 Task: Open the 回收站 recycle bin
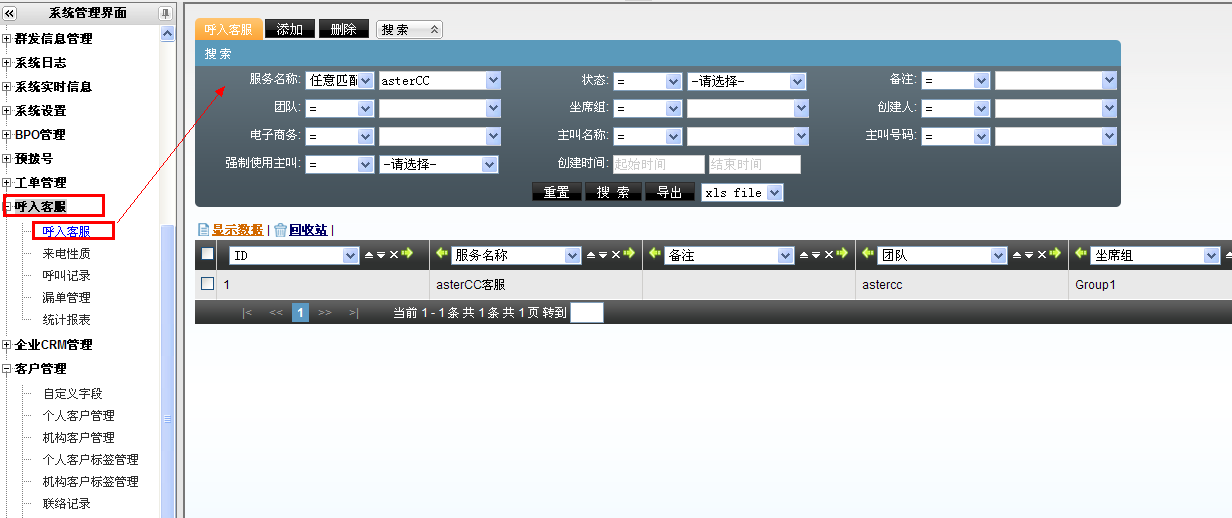308,230
